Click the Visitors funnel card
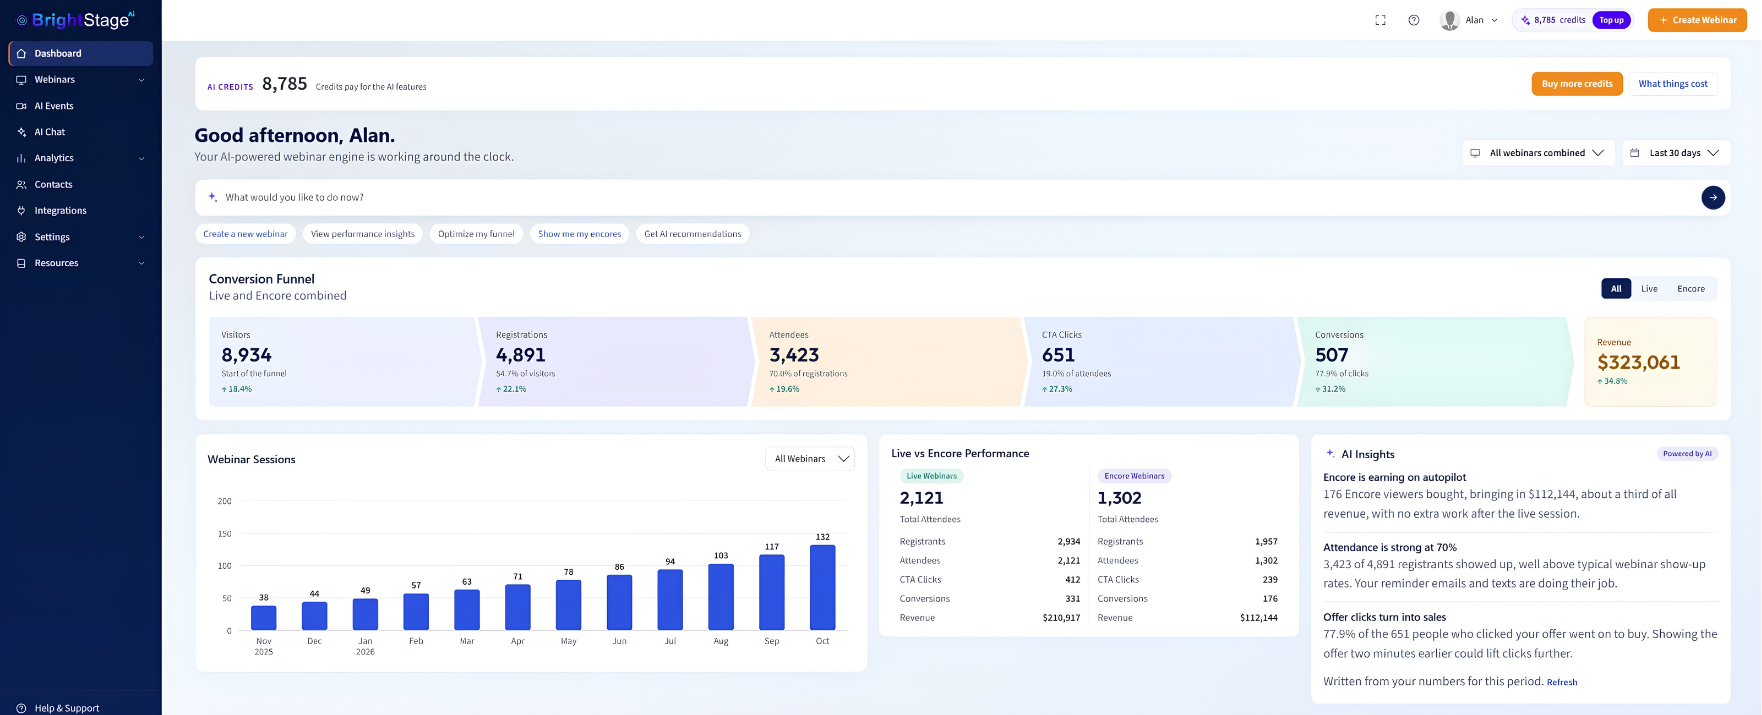This screenshot has width=1762, height=715. (x=343, y=362)
